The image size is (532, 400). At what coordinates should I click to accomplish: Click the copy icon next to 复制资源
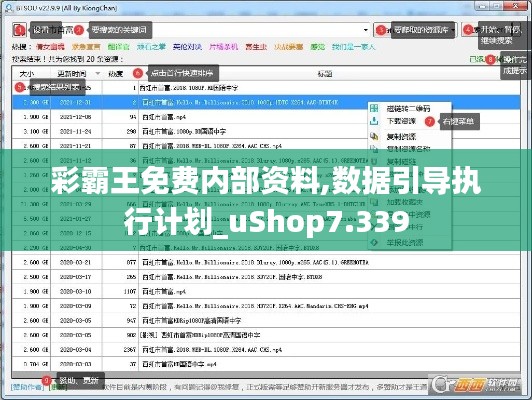(x=374, y=136)
